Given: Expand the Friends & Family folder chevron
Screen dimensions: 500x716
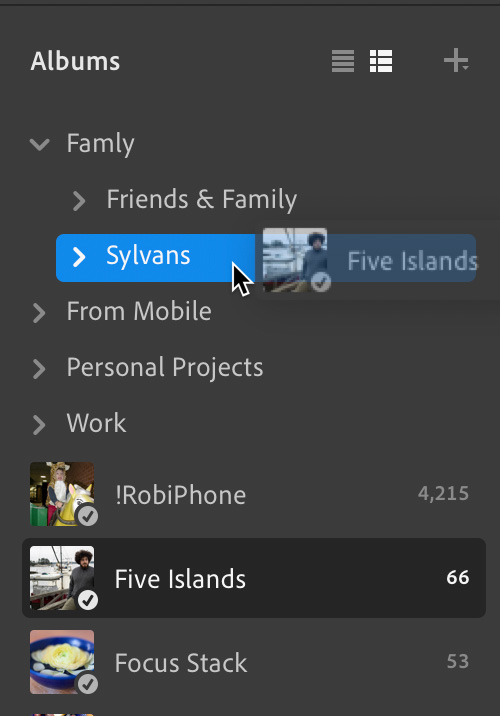Looking at the screenshot, I should point(79,200).
